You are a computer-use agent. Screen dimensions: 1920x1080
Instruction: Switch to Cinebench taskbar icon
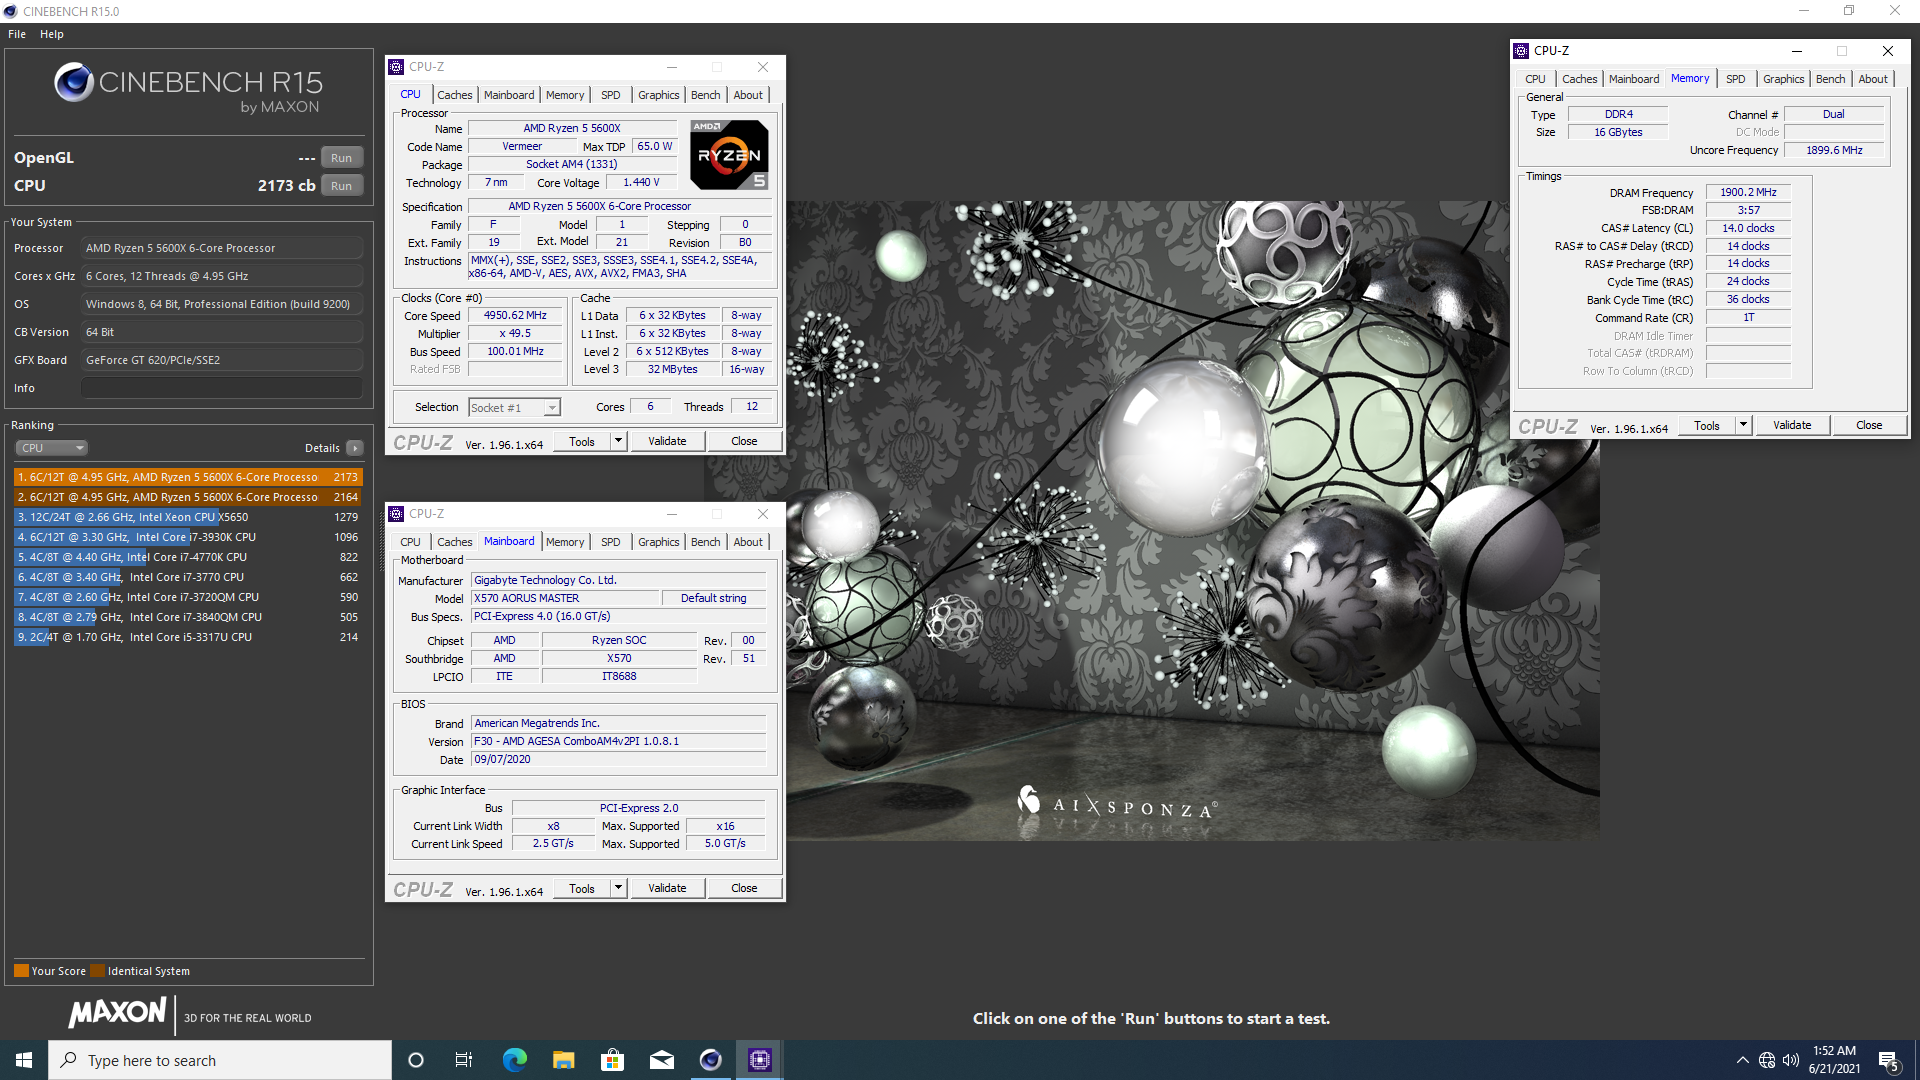pos(710,1060)
